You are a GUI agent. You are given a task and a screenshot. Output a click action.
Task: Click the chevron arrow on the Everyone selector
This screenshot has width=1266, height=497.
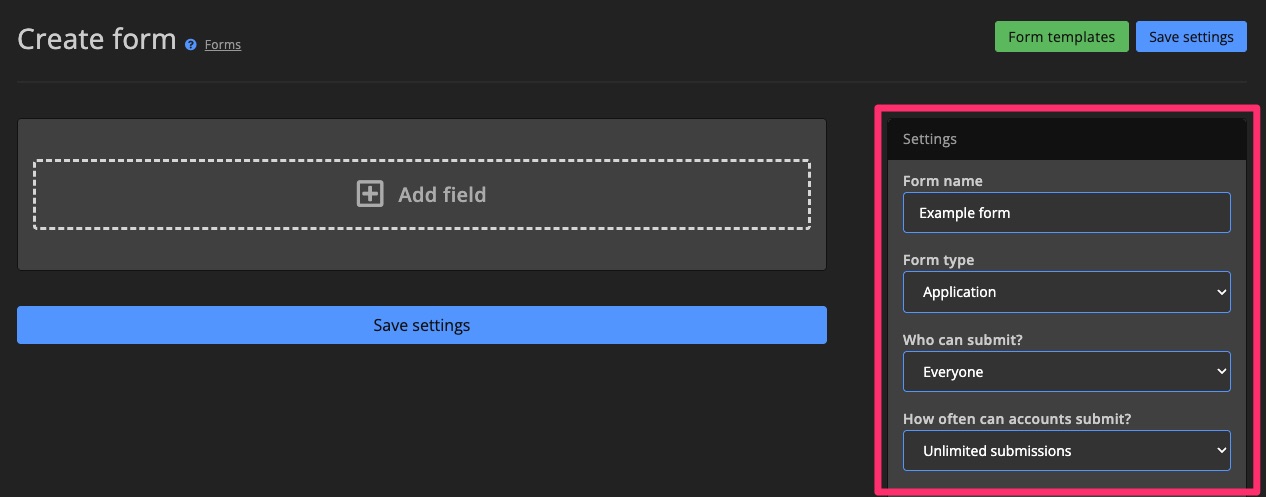tap(1220, 372)
